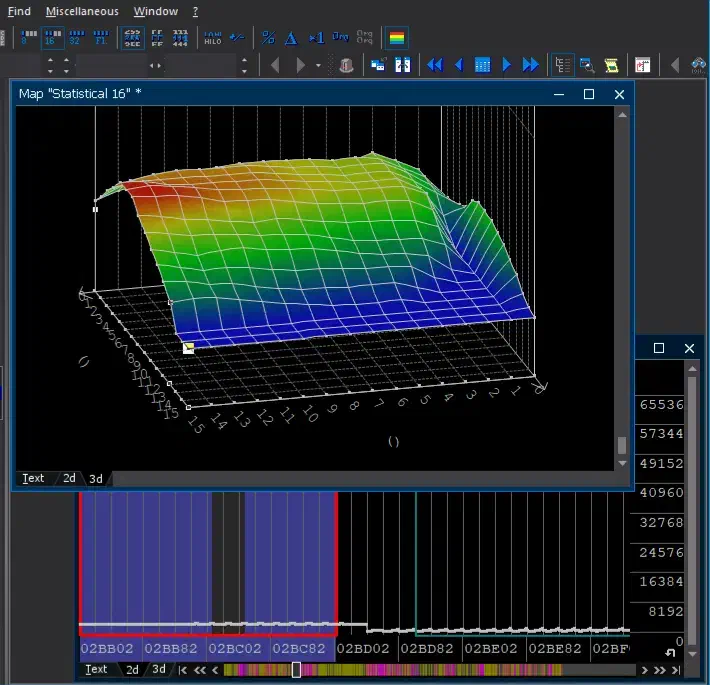Click the linked windows icon
Image resolution: width=710 pixels, height=685 pixels.
tap(378, 65)
